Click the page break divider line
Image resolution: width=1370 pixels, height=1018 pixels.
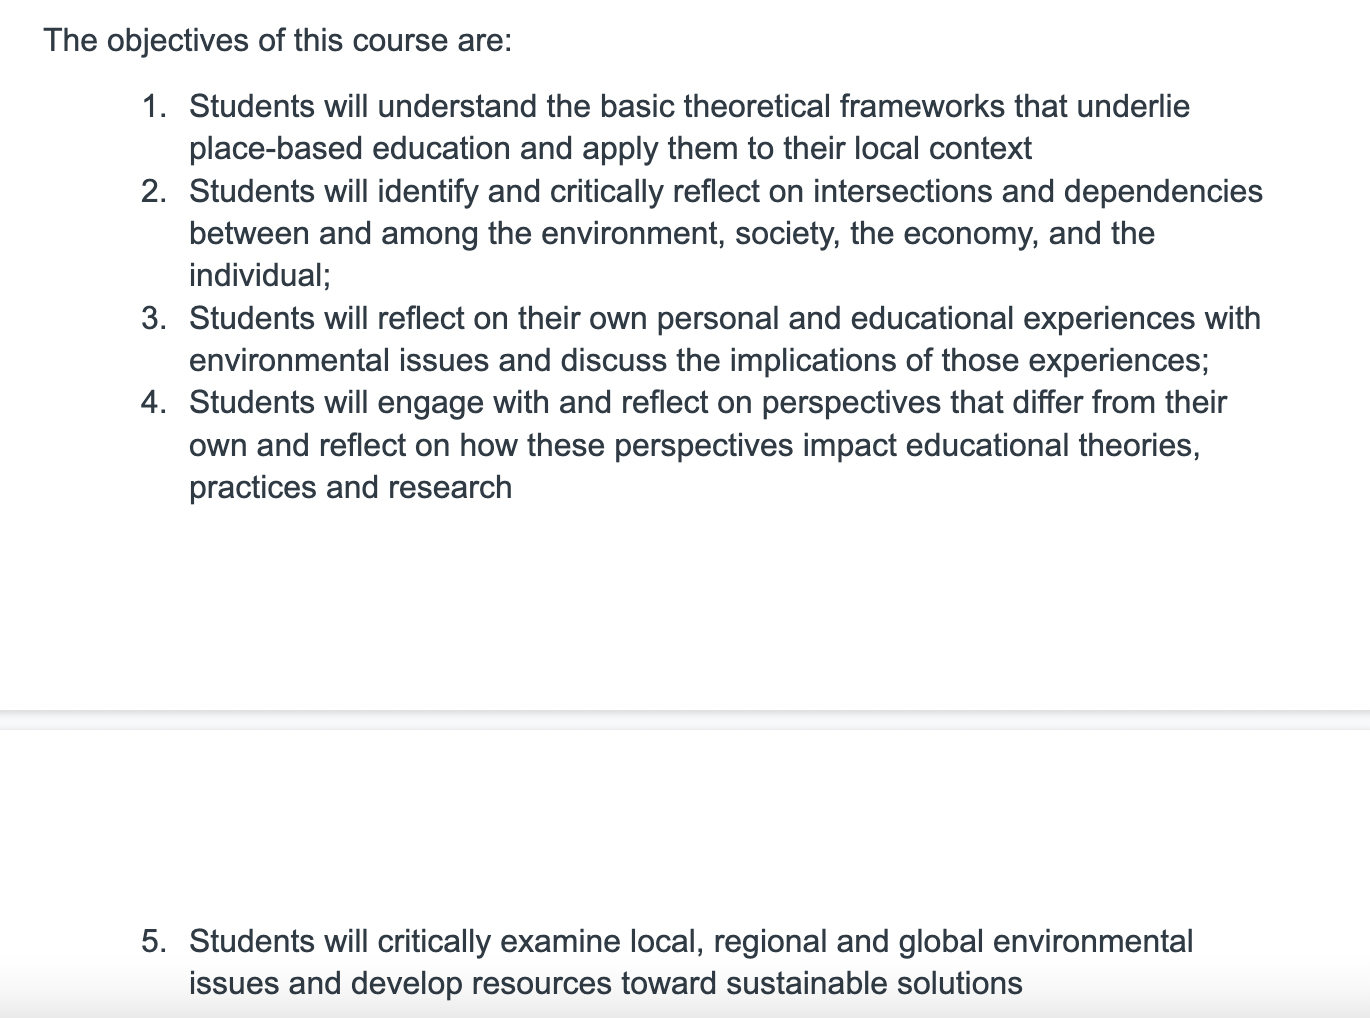coord(685,720)
